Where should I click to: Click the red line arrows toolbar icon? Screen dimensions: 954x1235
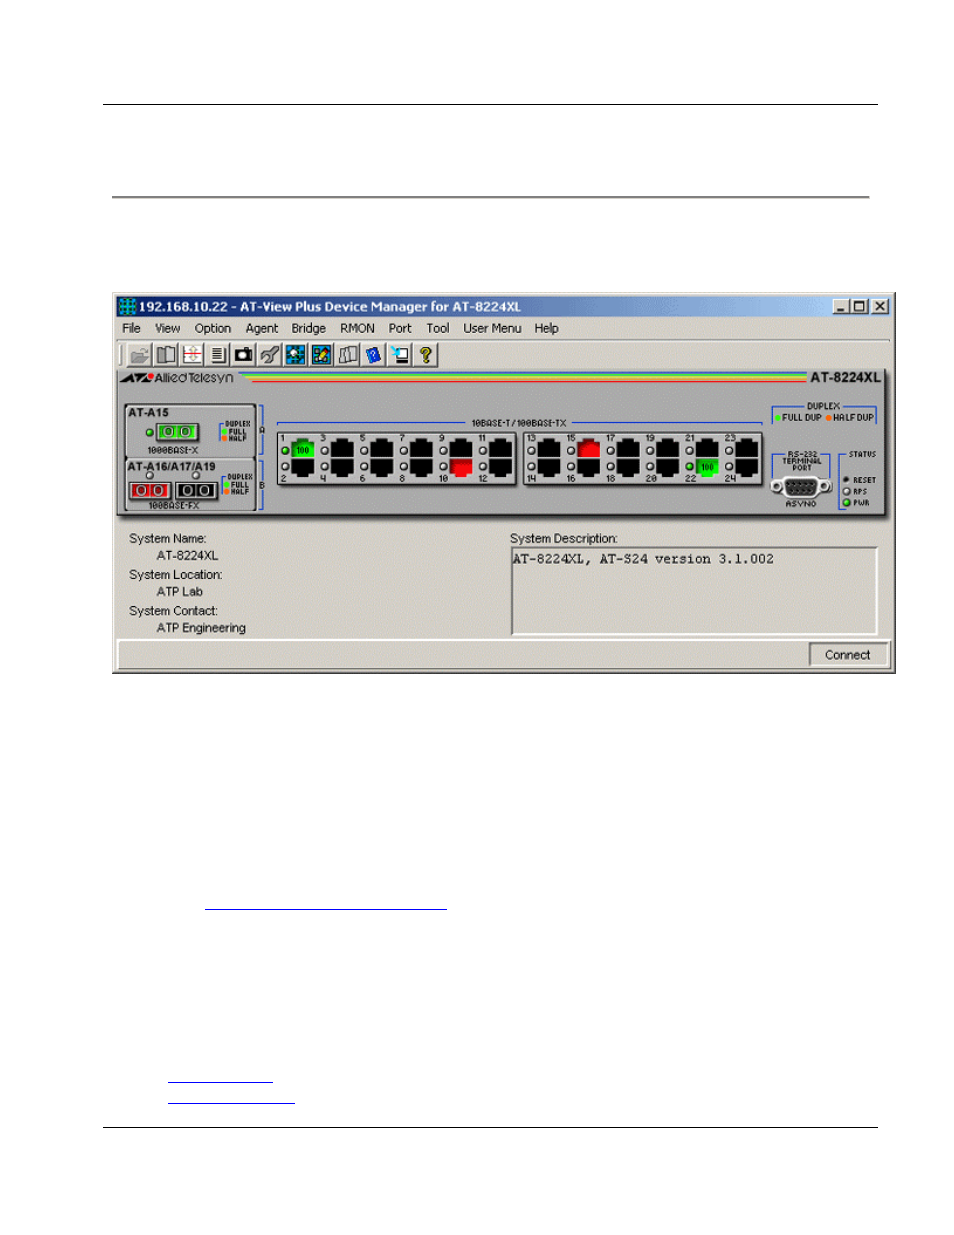[x=192, y=355]
